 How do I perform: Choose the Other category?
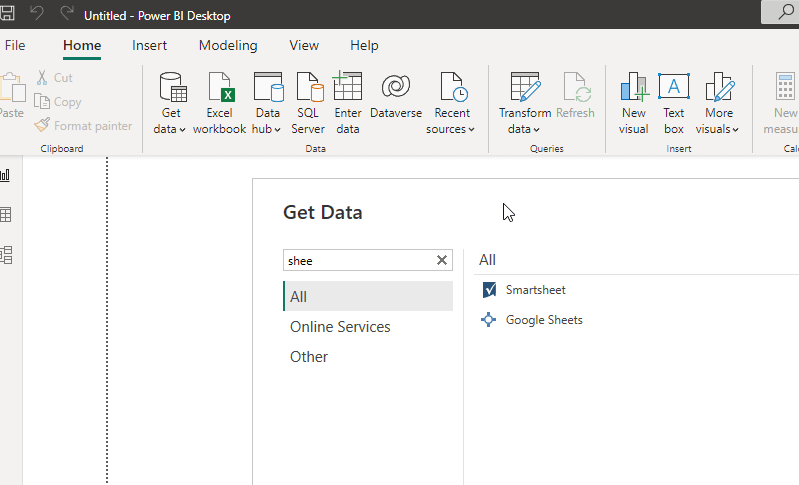[x=309, y=357]
